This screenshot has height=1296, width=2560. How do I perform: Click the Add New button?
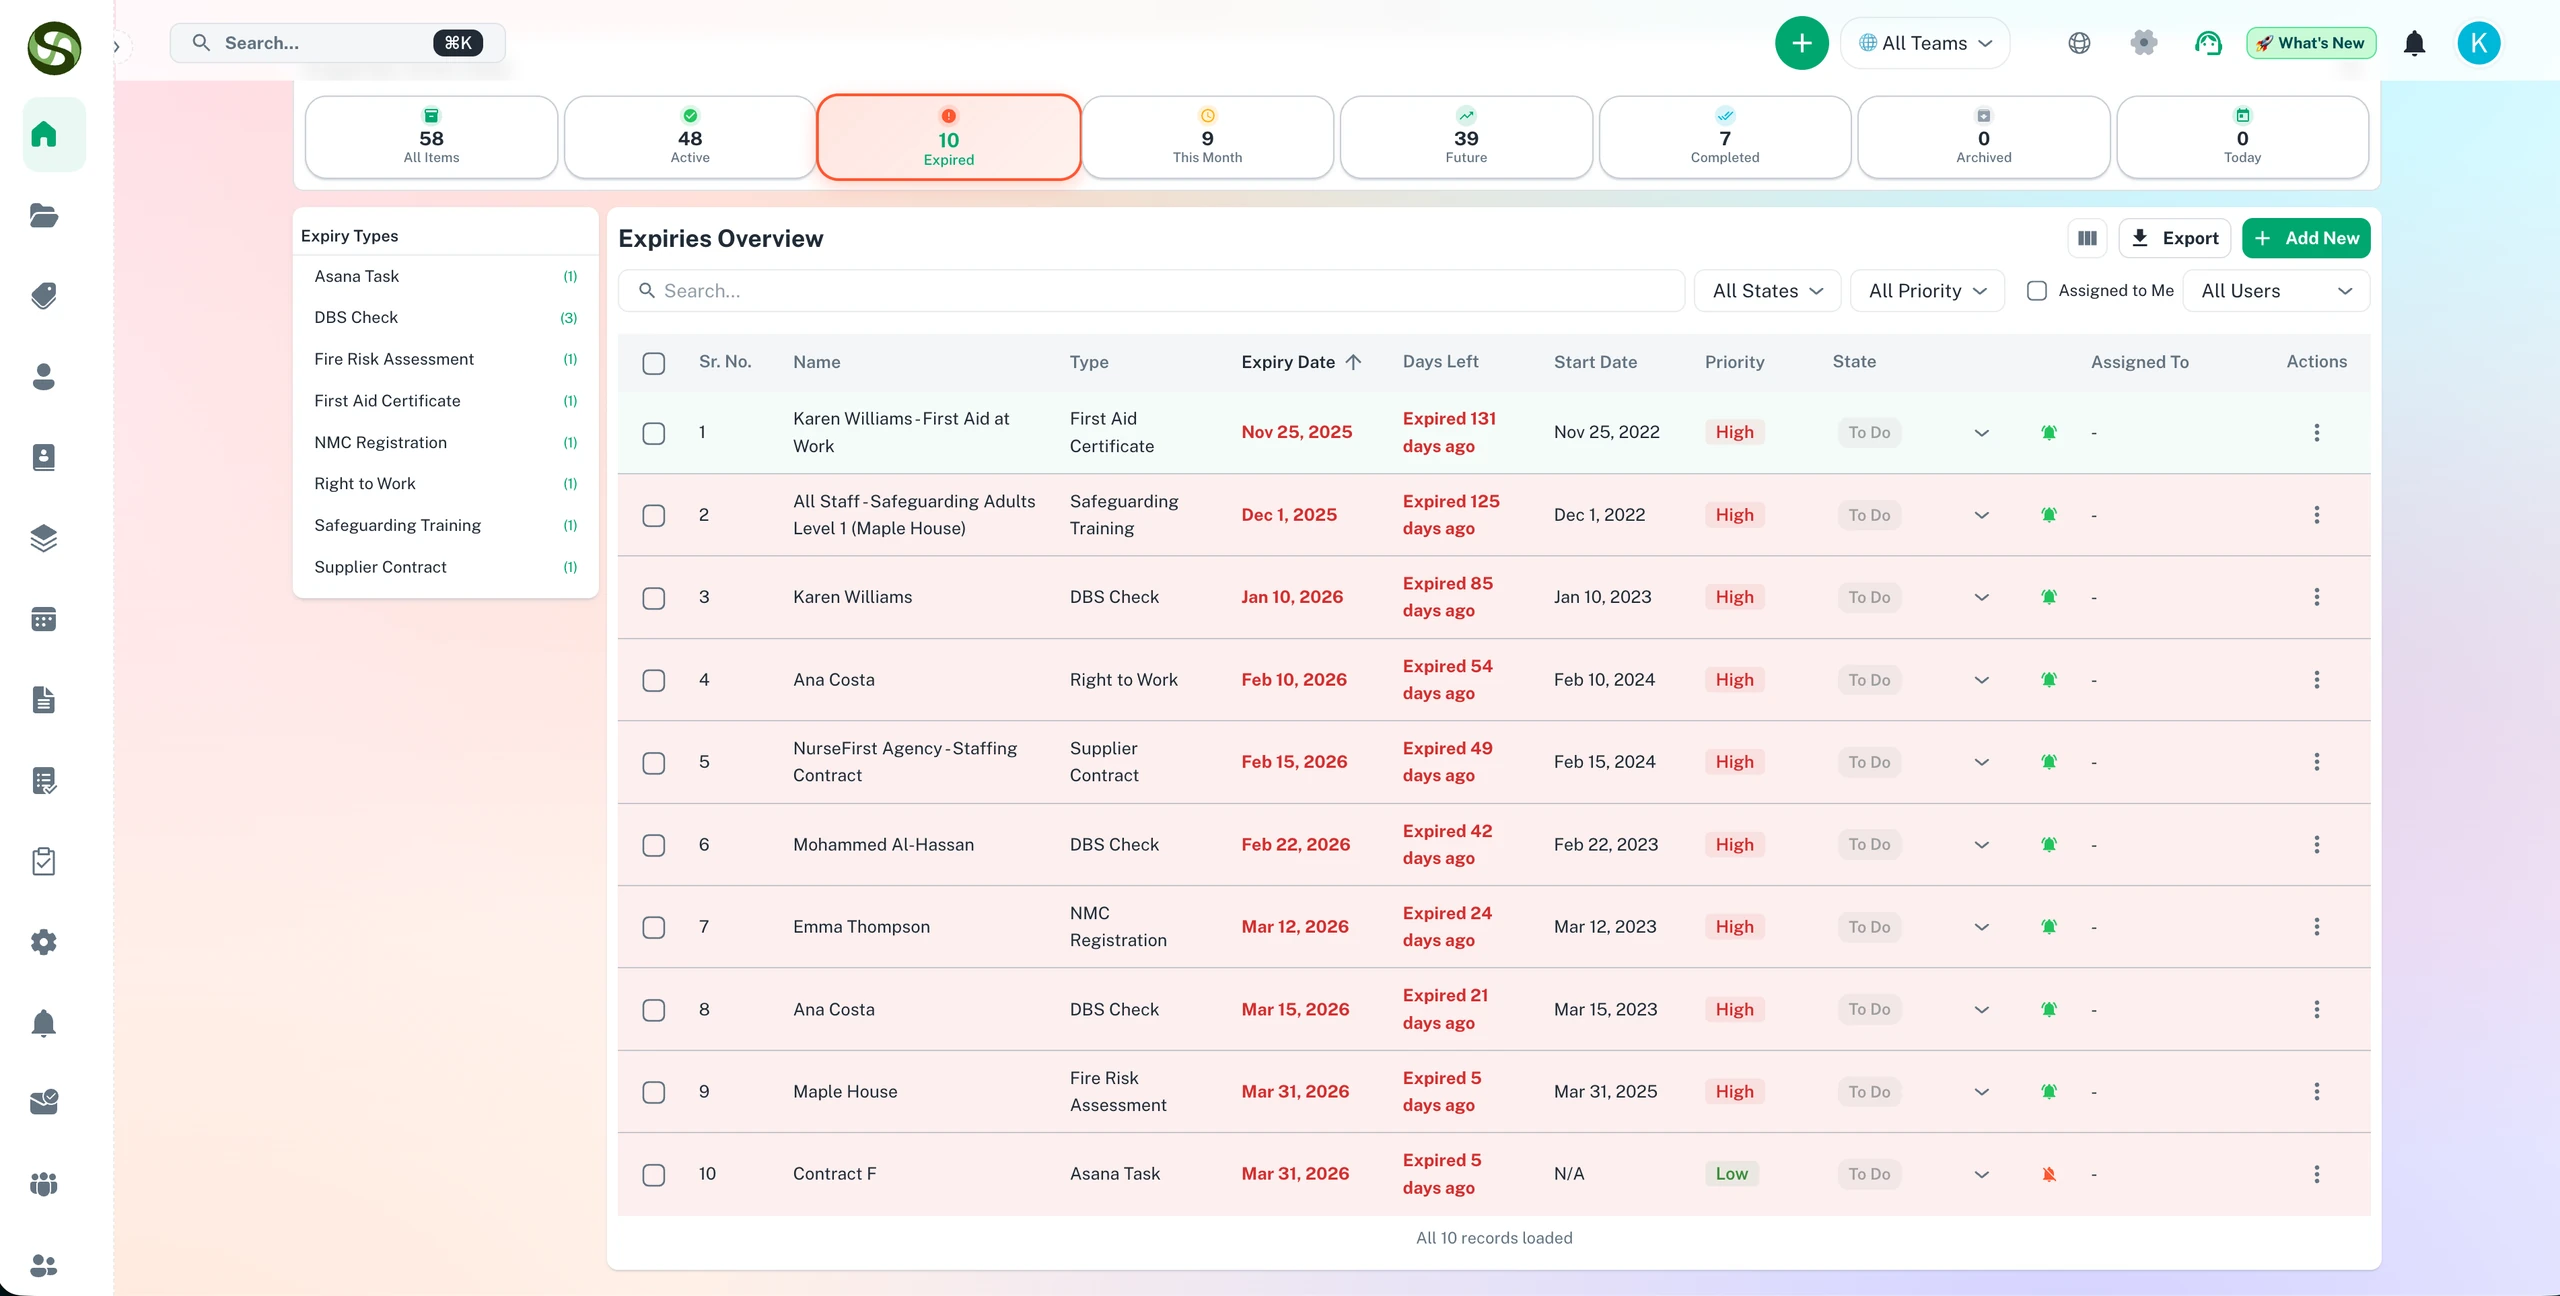2306,238
